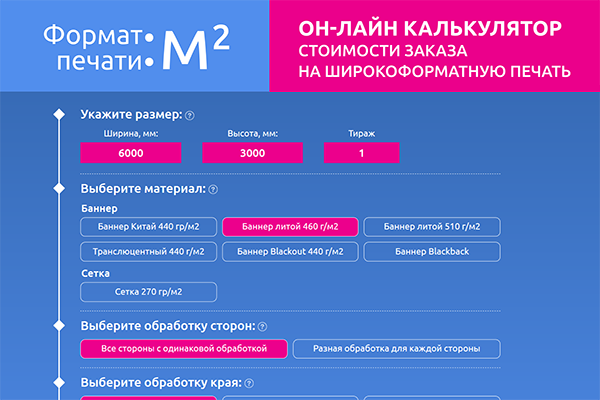Select Все стороны с одинаковой обработкой
Image resolution: width=600 pixels, height=400 pixels.
(184, 349)
